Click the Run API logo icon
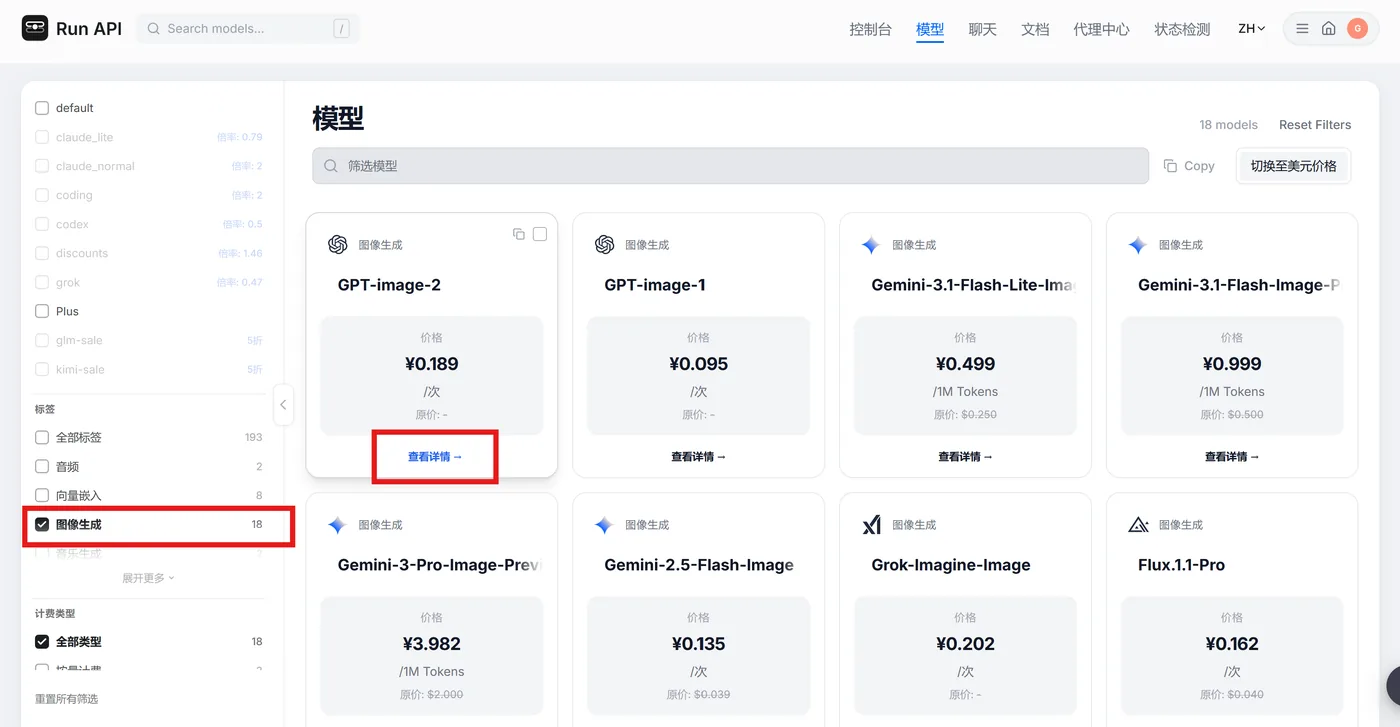This screenshot has height=727, width=1400. (x=35, y=28)
